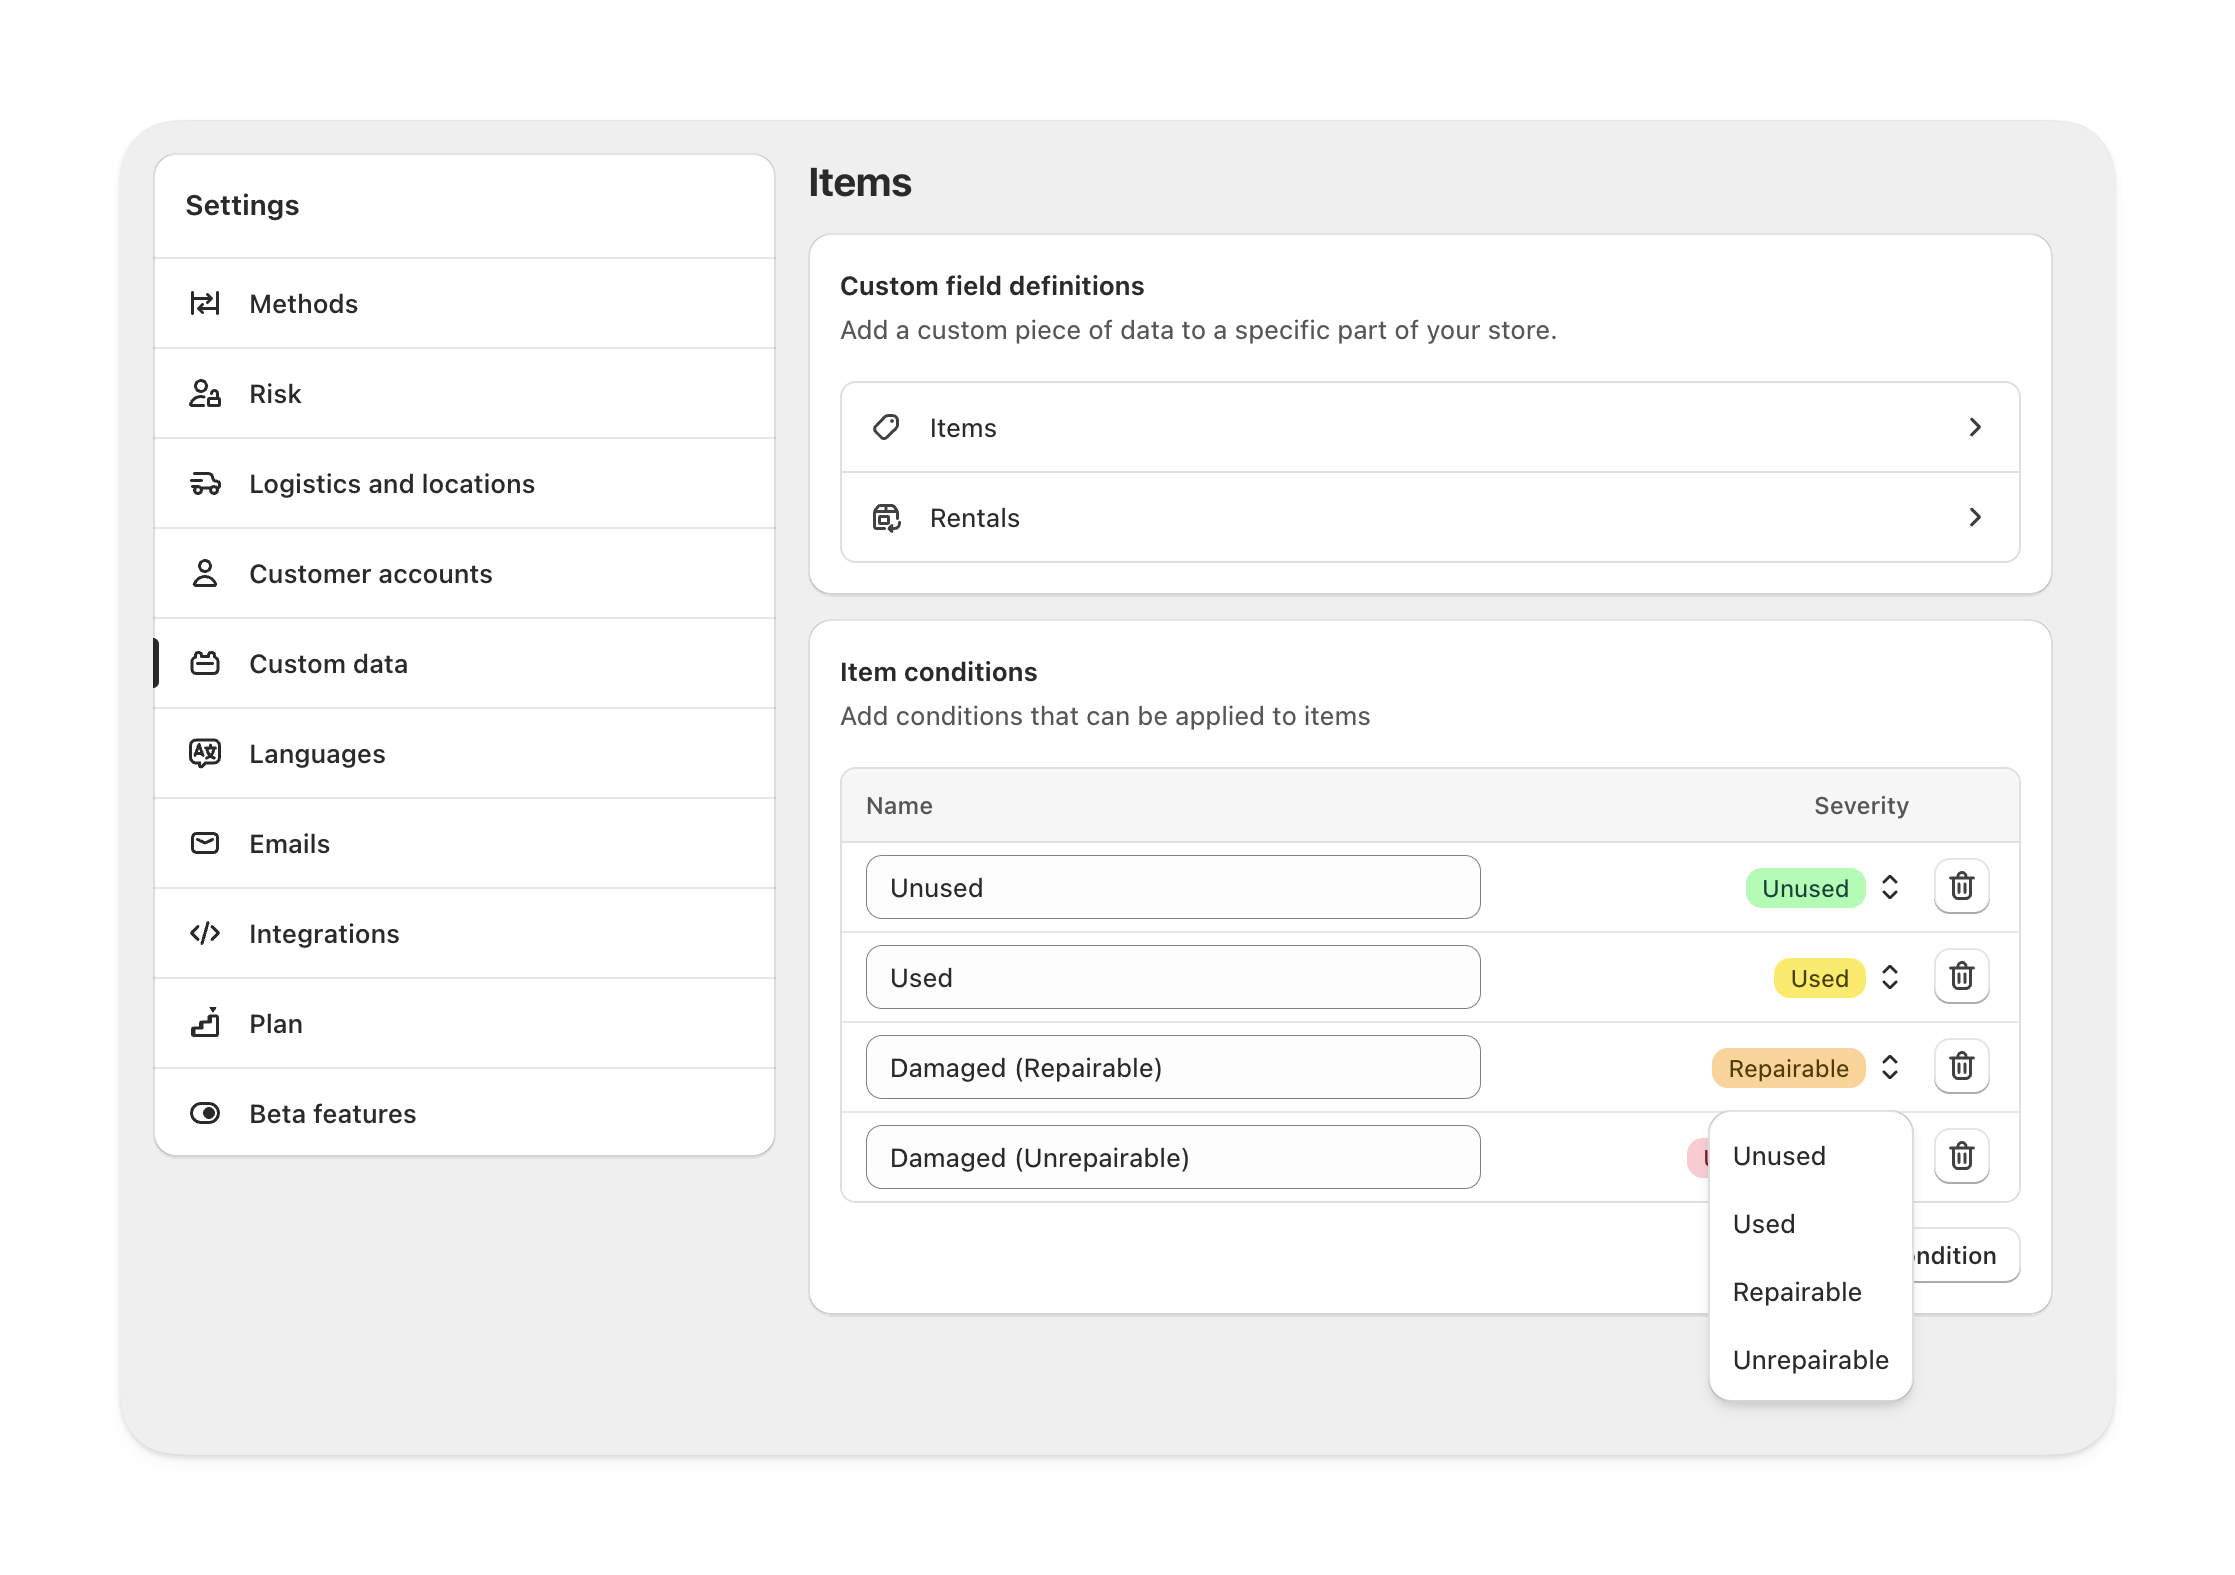This screenshot has height=1575, width=2235.
Task: Click the Integrations code icon
Action: point(205,933)
